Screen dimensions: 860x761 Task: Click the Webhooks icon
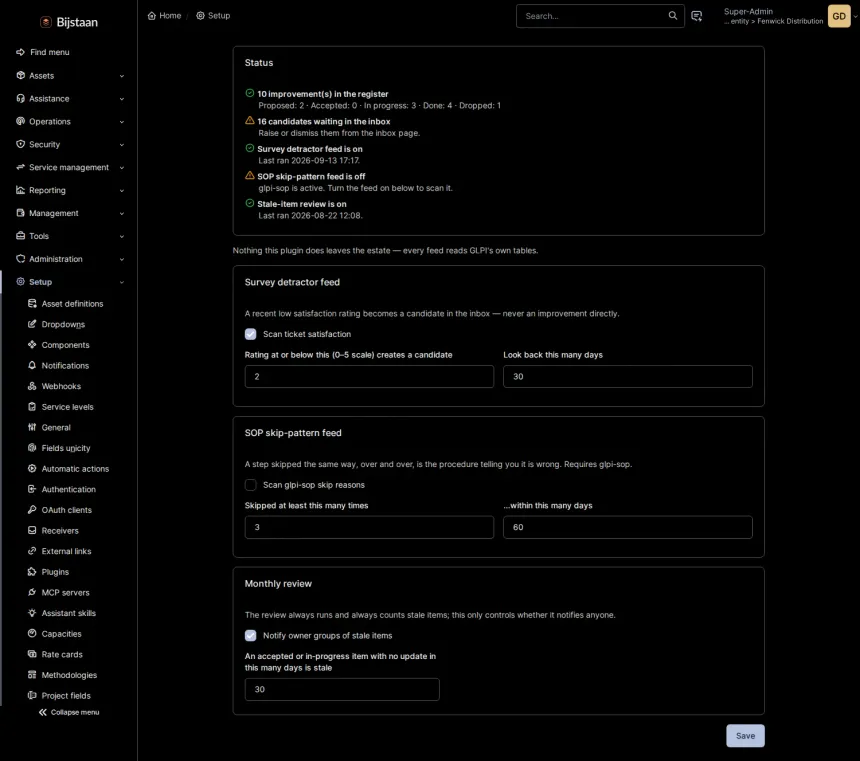click(x=32, y=386)
